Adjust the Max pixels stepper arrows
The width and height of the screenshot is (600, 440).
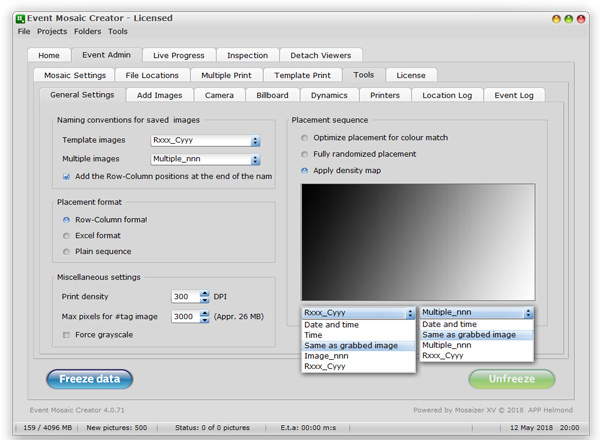[x=205, y=316]
